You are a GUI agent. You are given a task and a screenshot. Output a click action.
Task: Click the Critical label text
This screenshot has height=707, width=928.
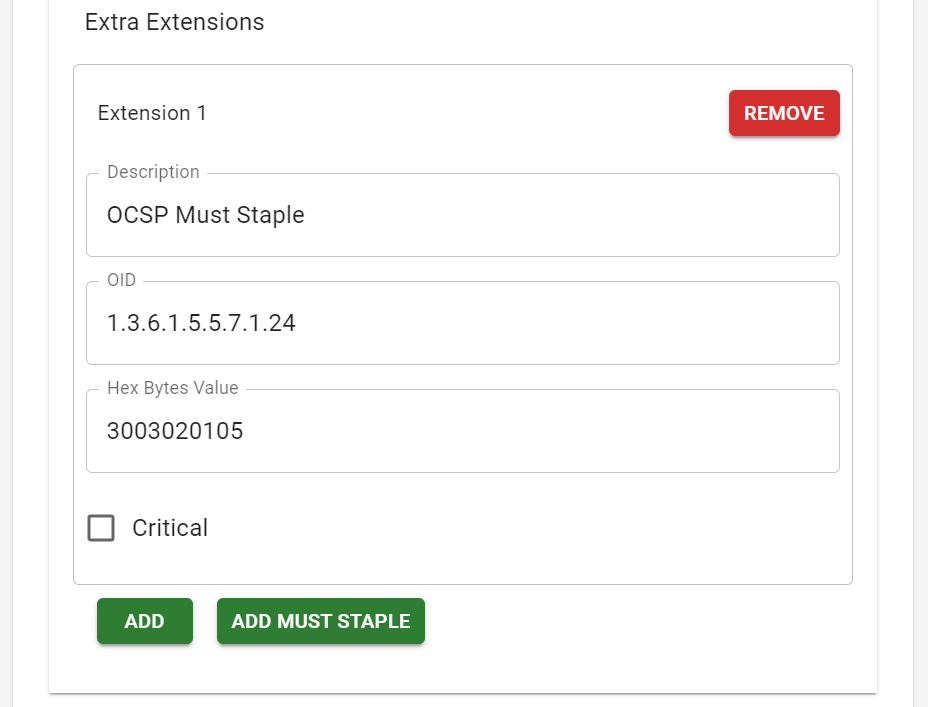tap(170, 528)
